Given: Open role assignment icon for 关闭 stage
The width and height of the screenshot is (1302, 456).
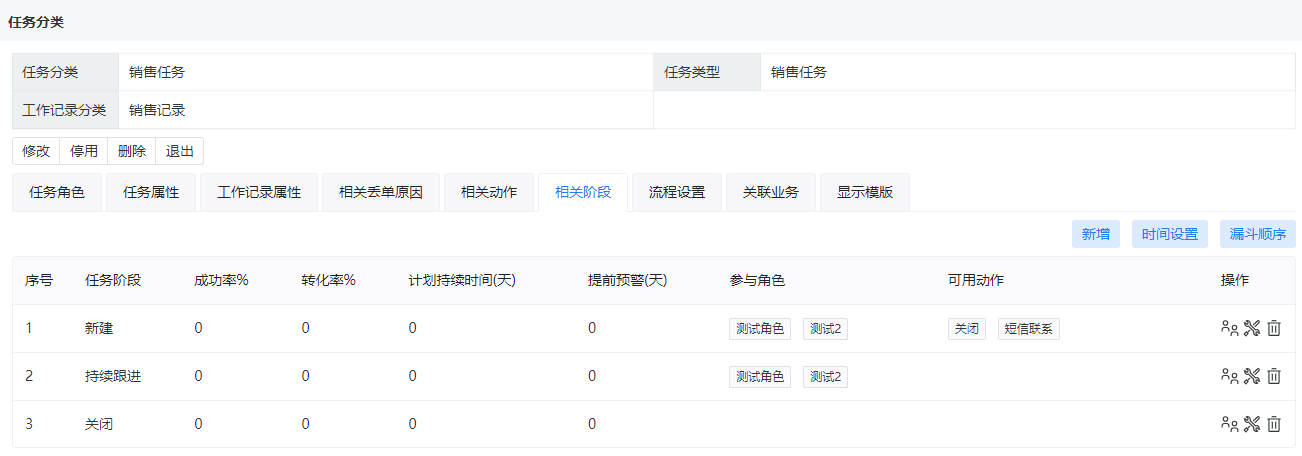Looking at the screenshot, I should [x=1230, y=424].
